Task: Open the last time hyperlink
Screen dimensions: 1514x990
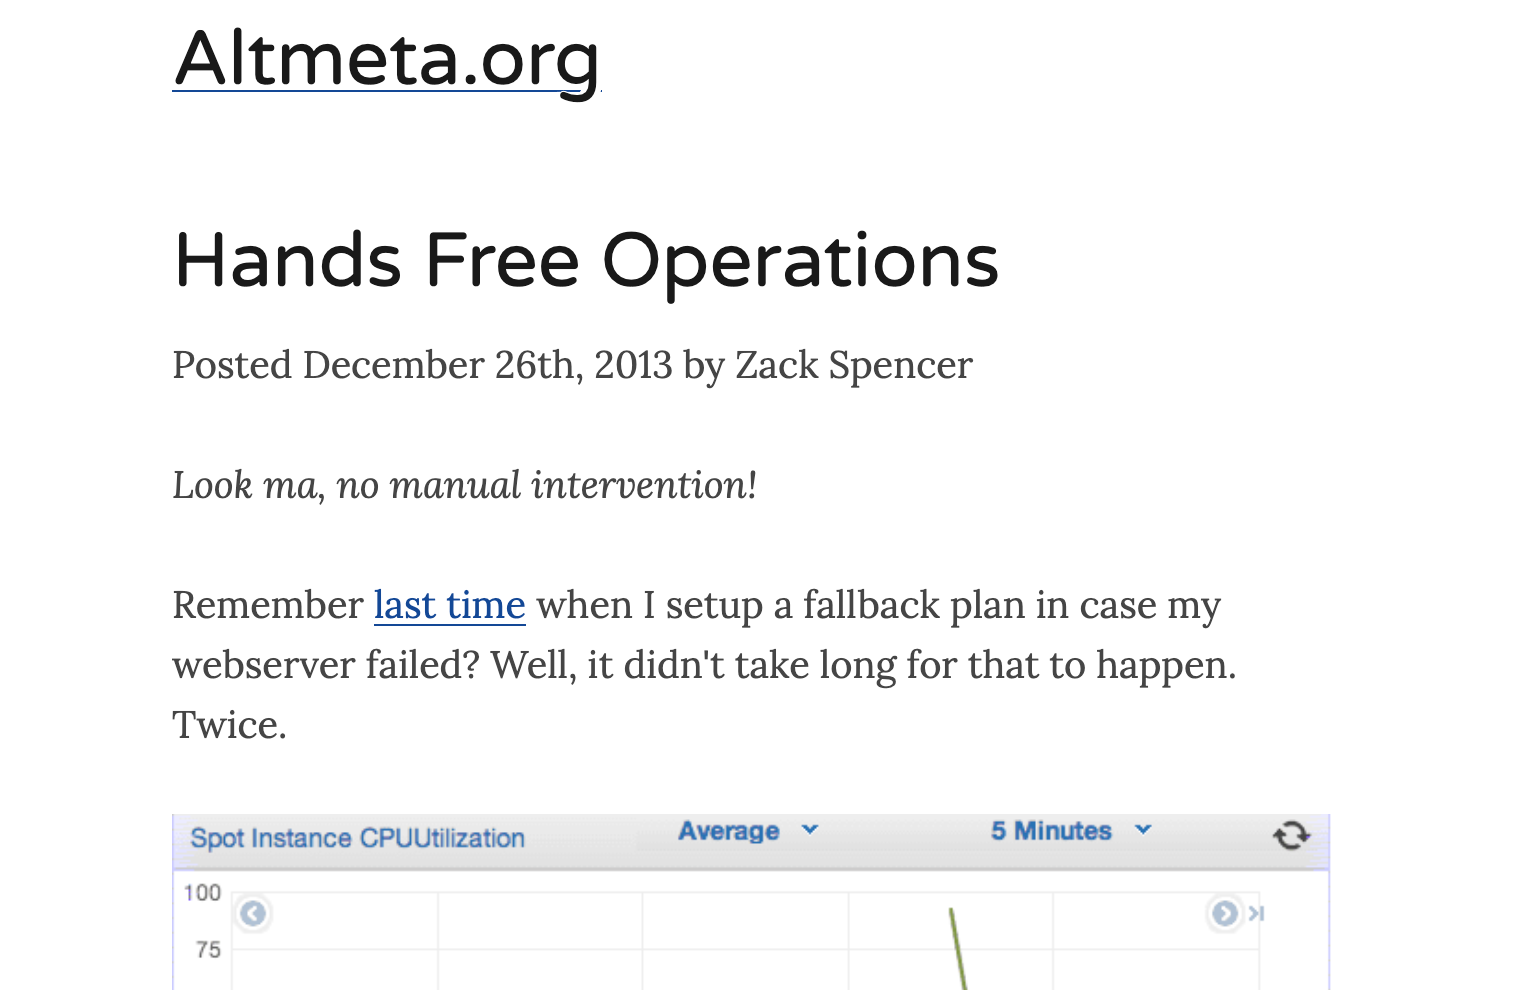Action: [x=448, y=605]
